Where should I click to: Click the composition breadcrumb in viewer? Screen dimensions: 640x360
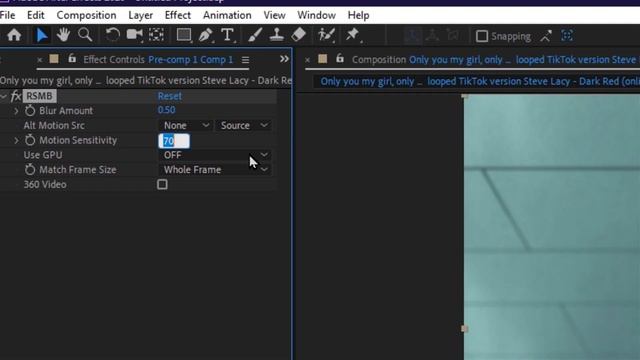click(480, 81)
